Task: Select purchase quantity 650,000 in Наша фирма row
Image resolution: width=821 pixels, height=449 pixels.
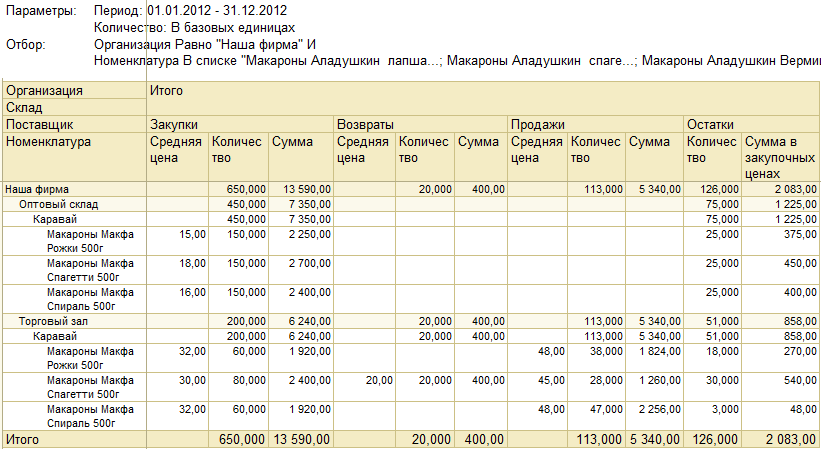Action: [x=239, y=189]
